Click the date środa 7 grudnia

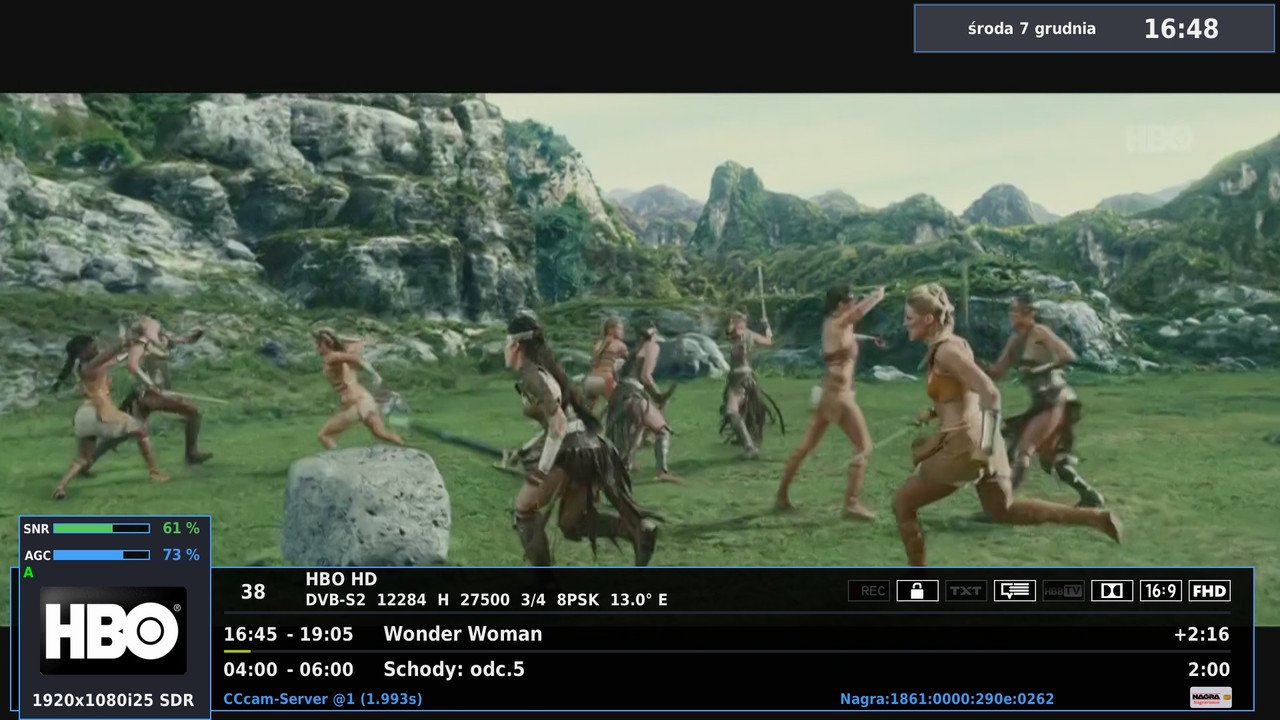tap(1032, 29)
